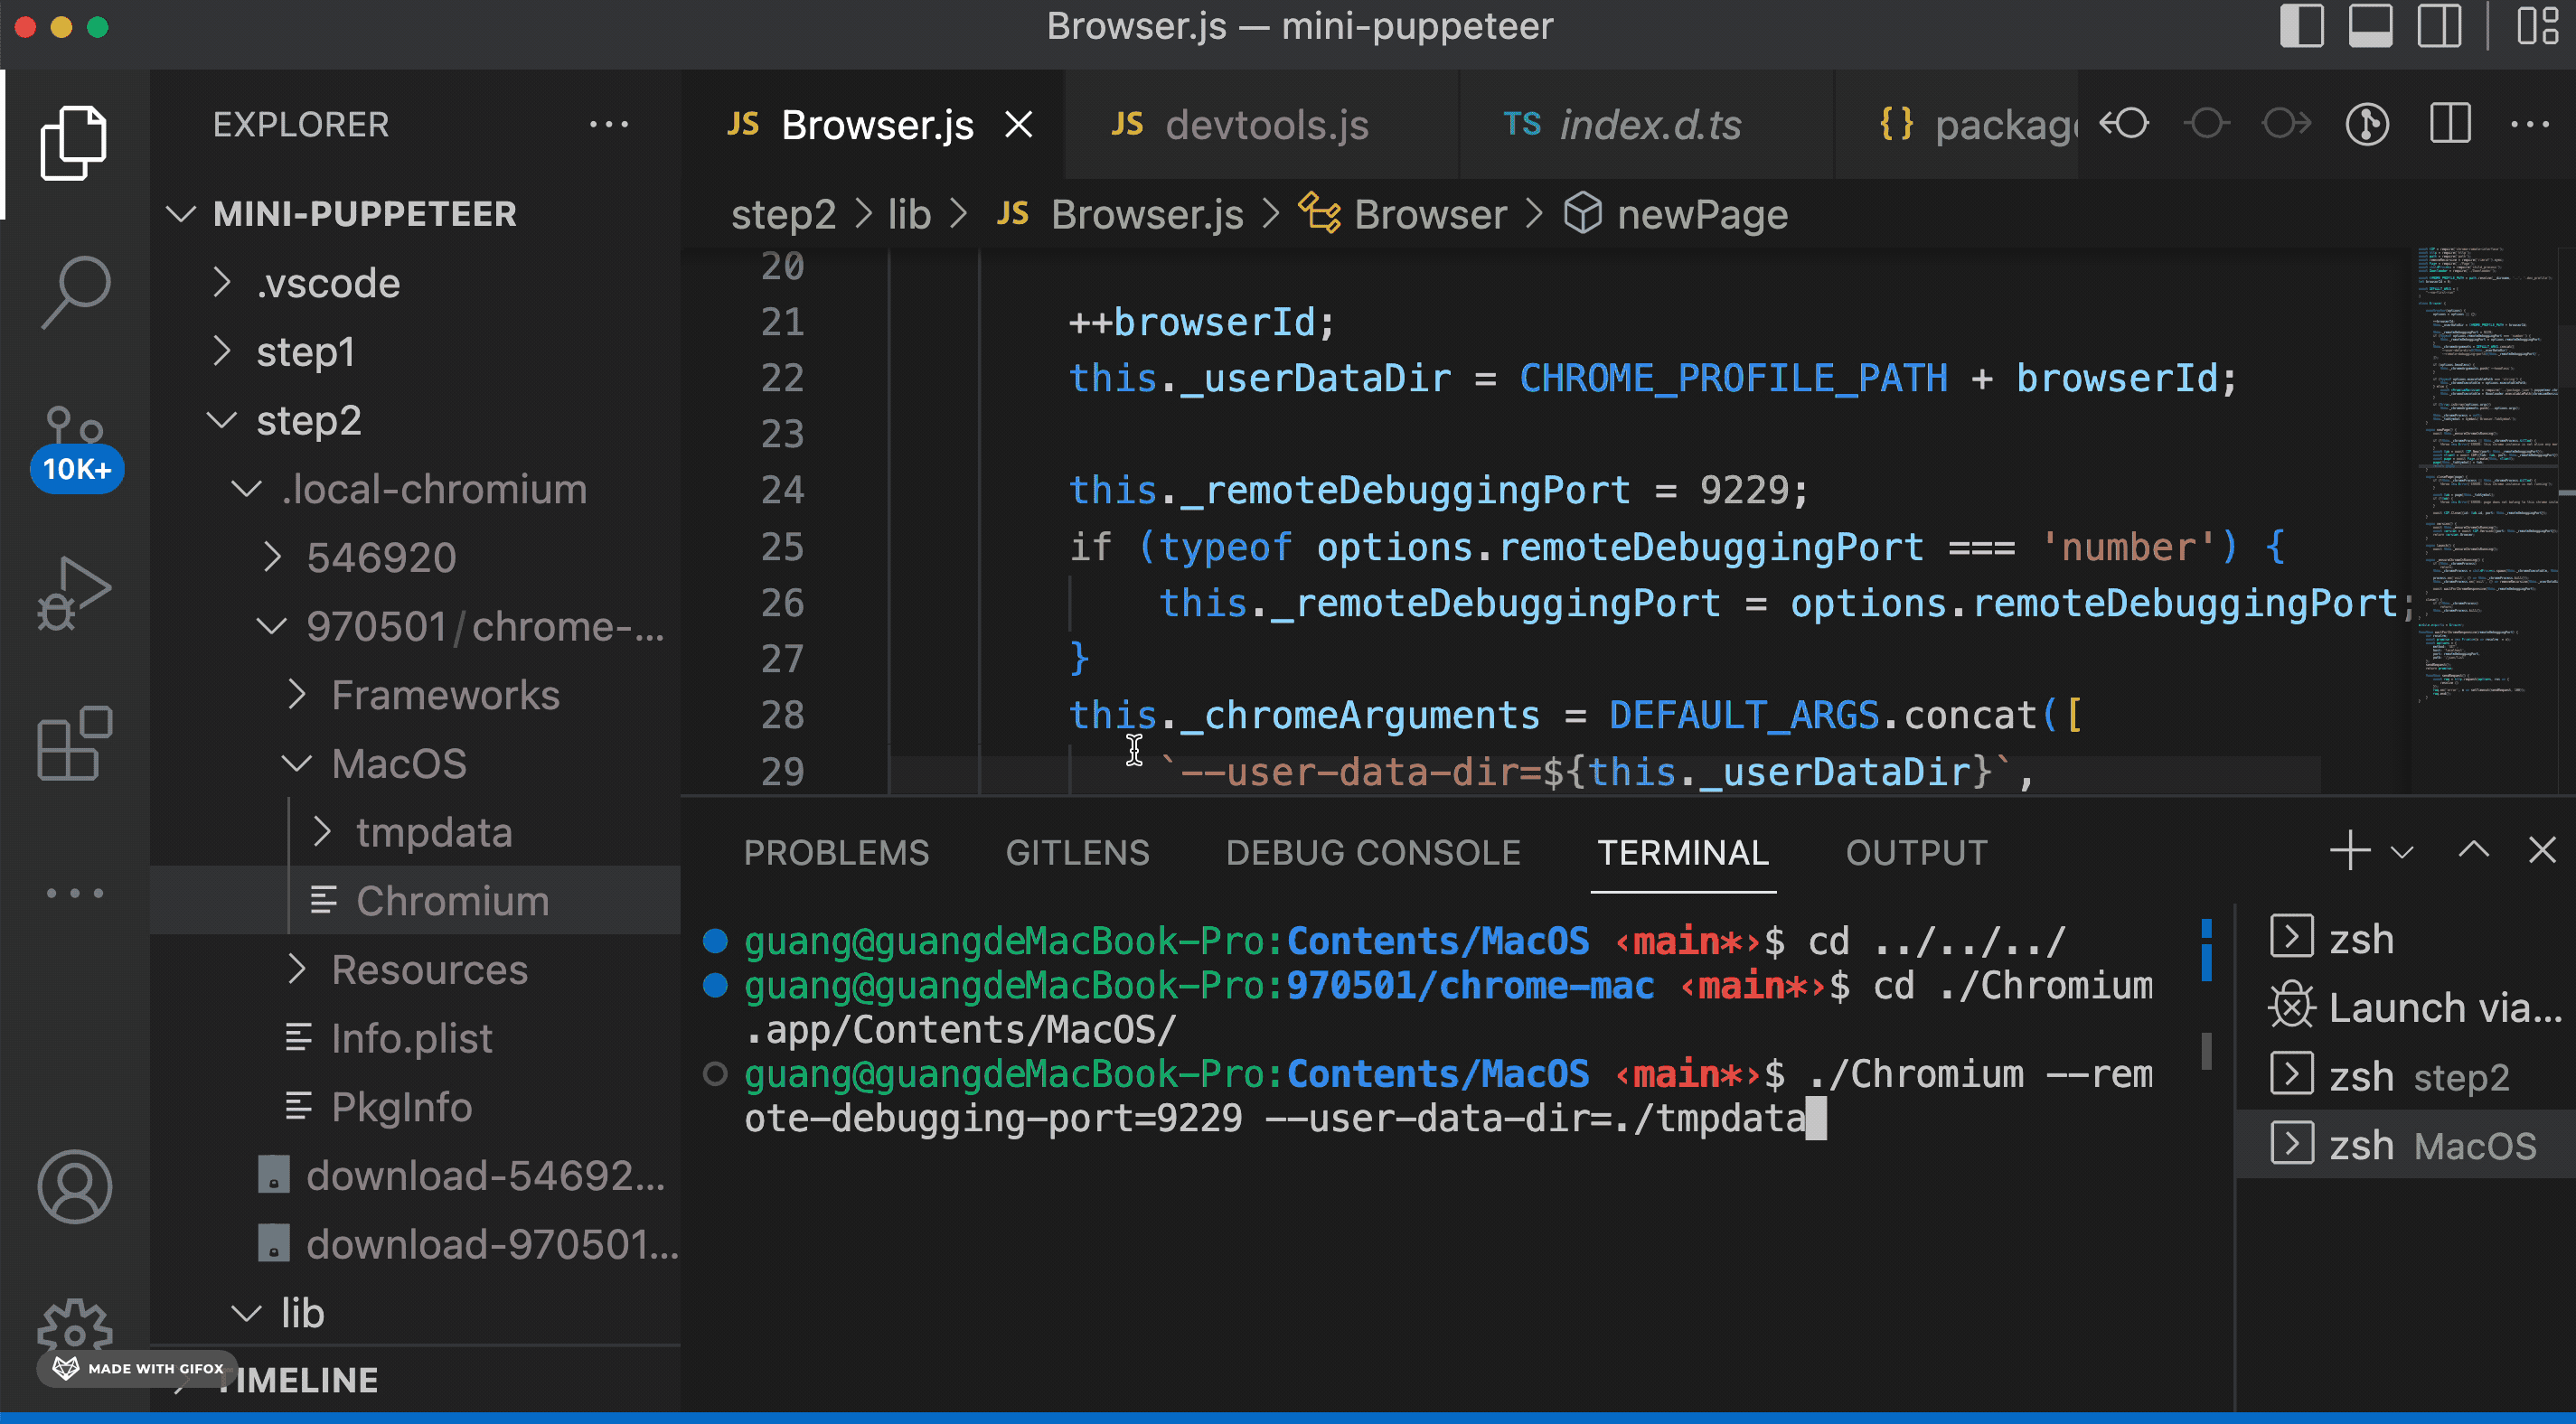Toggle the bottom panel layout button
This screenshot has width=2576, height=1424.
2370,26
